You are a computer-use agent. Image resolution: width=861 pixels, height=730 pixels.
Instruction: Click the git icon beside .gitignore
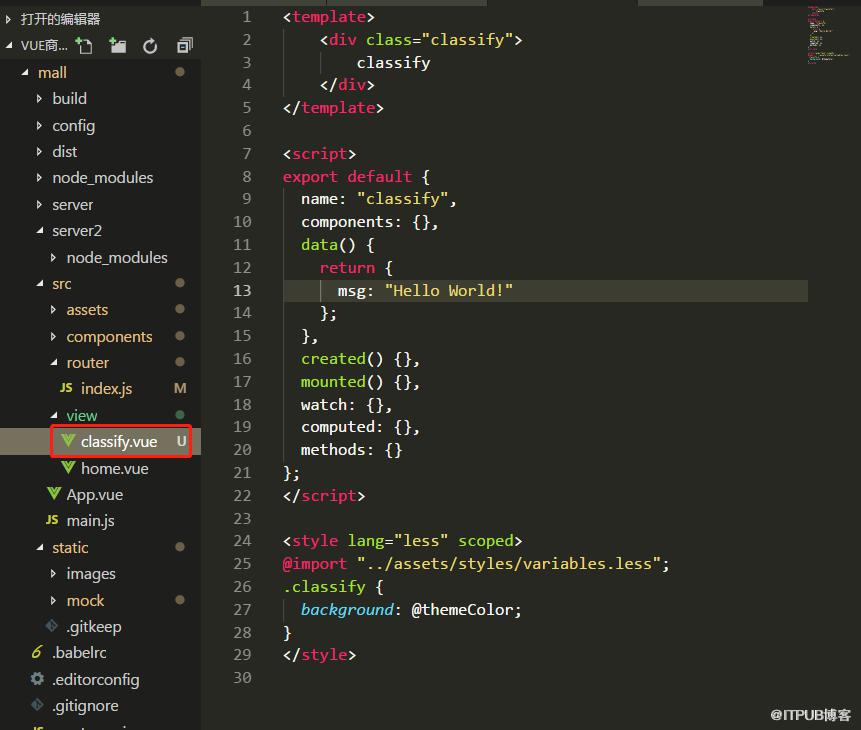tap(37, 705)
